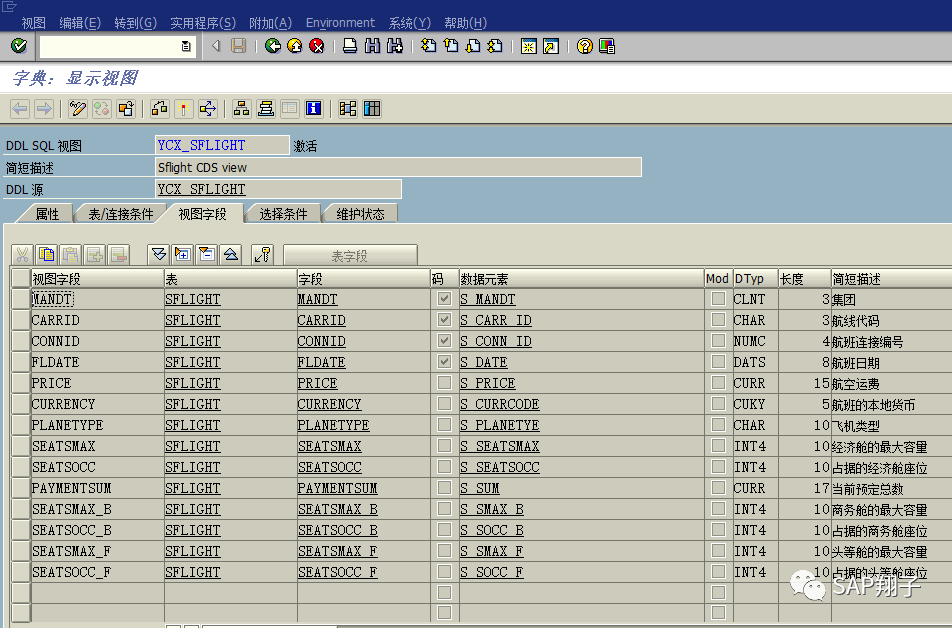Click the Create New Session icon
Screen dimensions: 952x628
[x=529, y=46]
